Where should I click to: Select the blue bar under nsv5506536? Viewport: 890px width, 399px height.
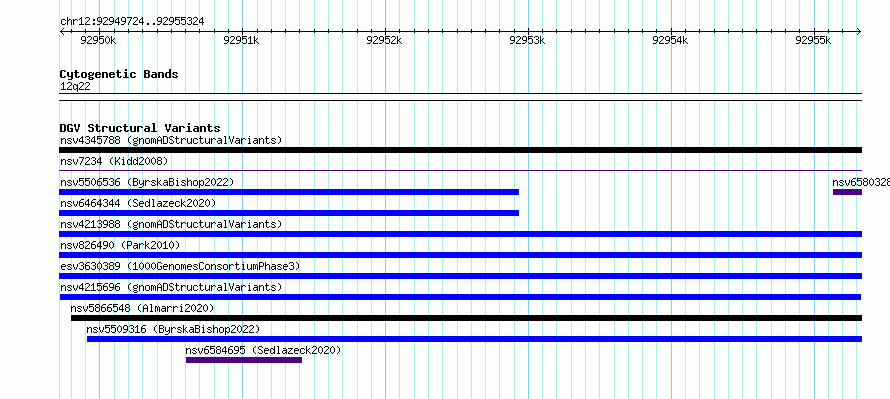289,192
